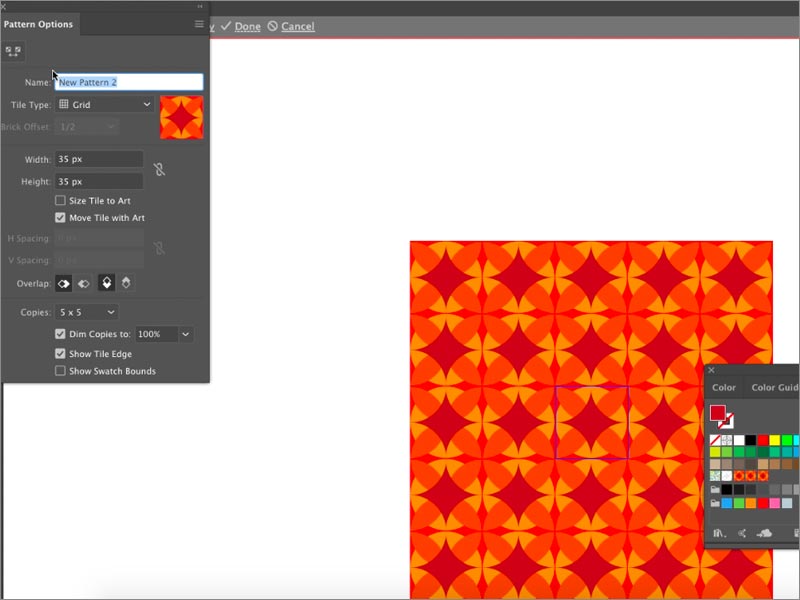Open the Swatch Libraries menu icon

click(x=719, y=534)
